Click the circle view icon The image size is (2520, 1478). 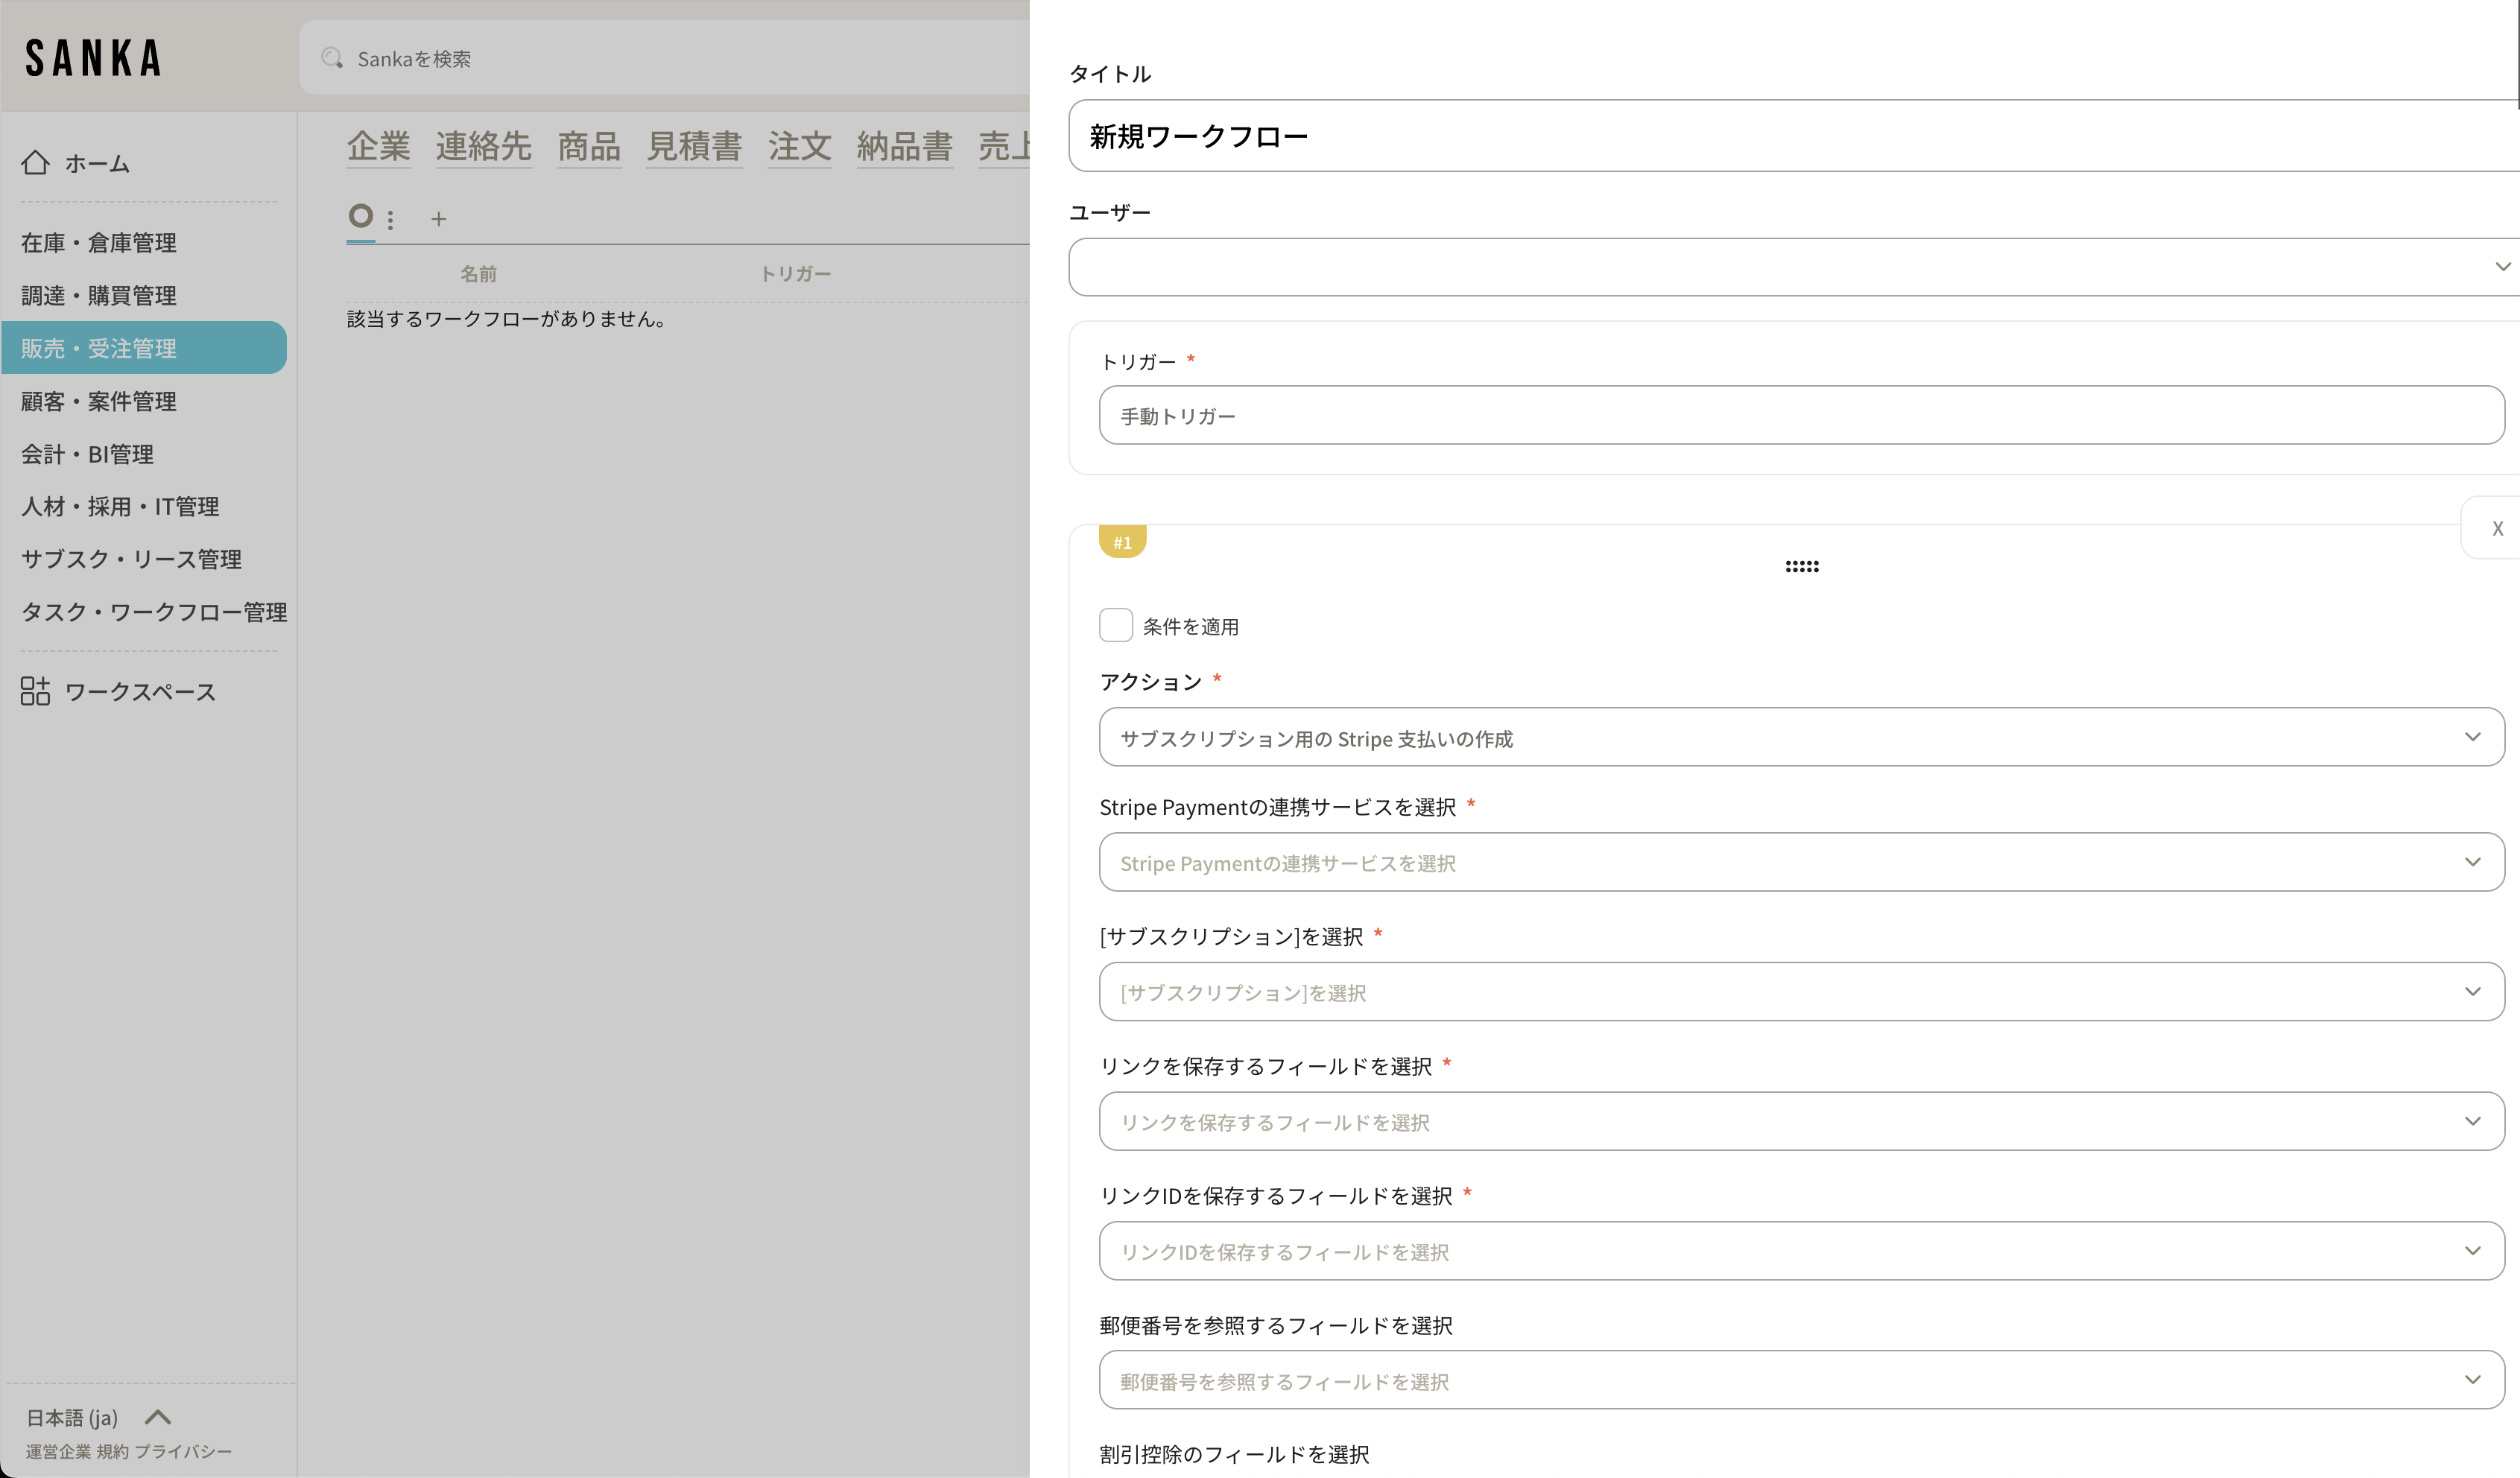pos(361,216)
